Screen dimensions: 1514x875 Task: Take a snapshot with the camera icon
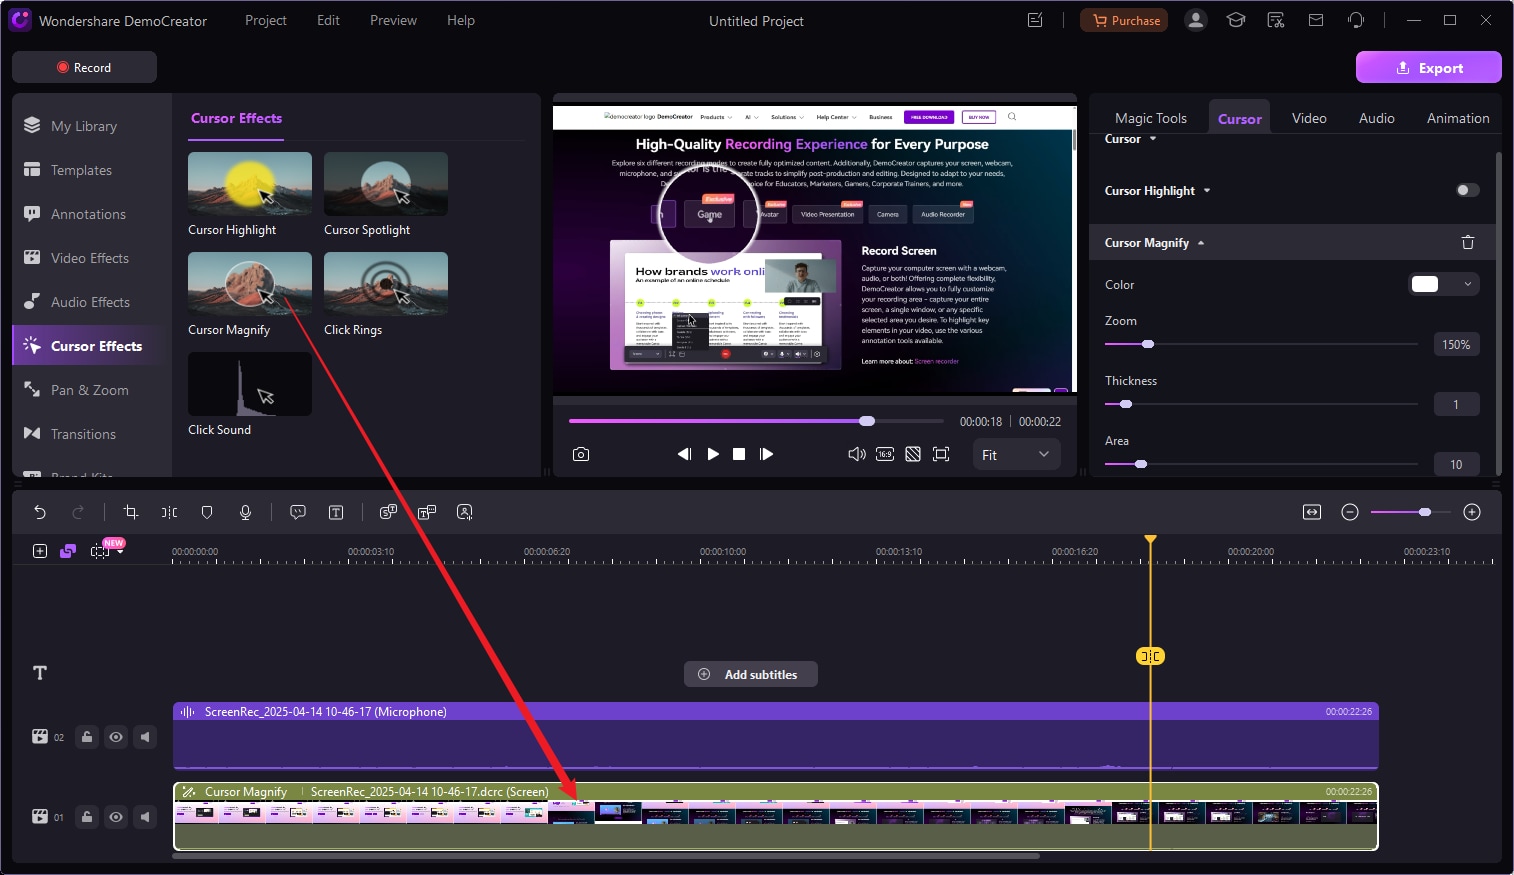point(581,454)
